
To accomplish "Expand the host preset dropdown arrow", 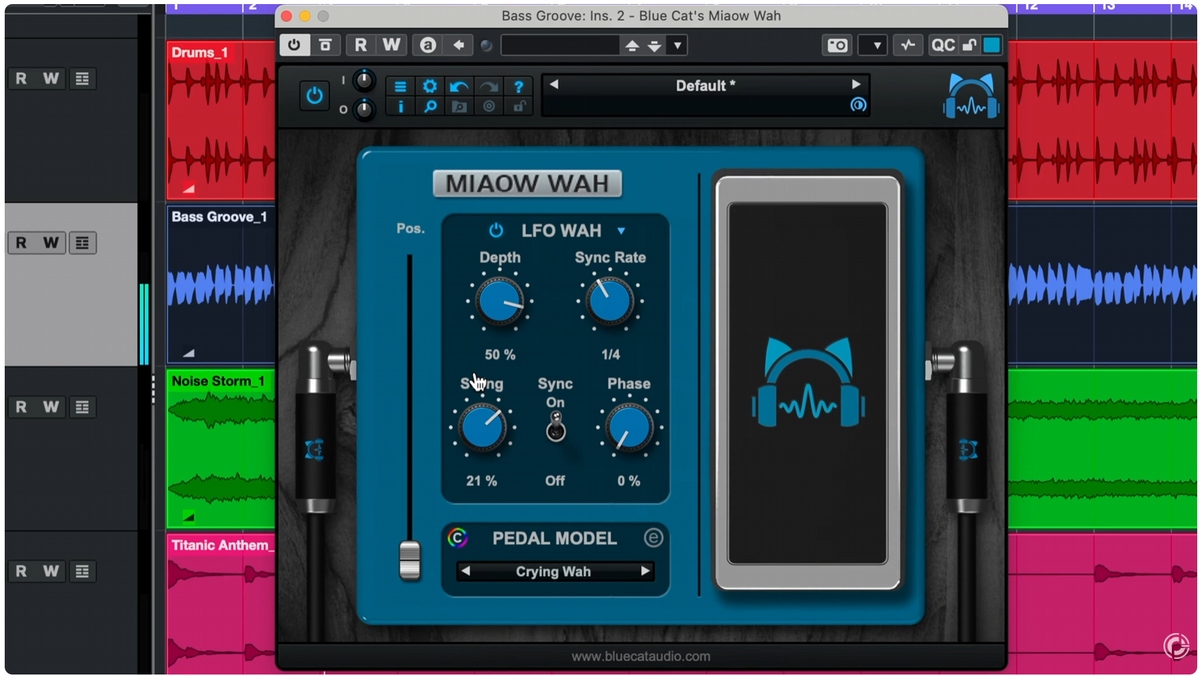I will click(677, 45).
